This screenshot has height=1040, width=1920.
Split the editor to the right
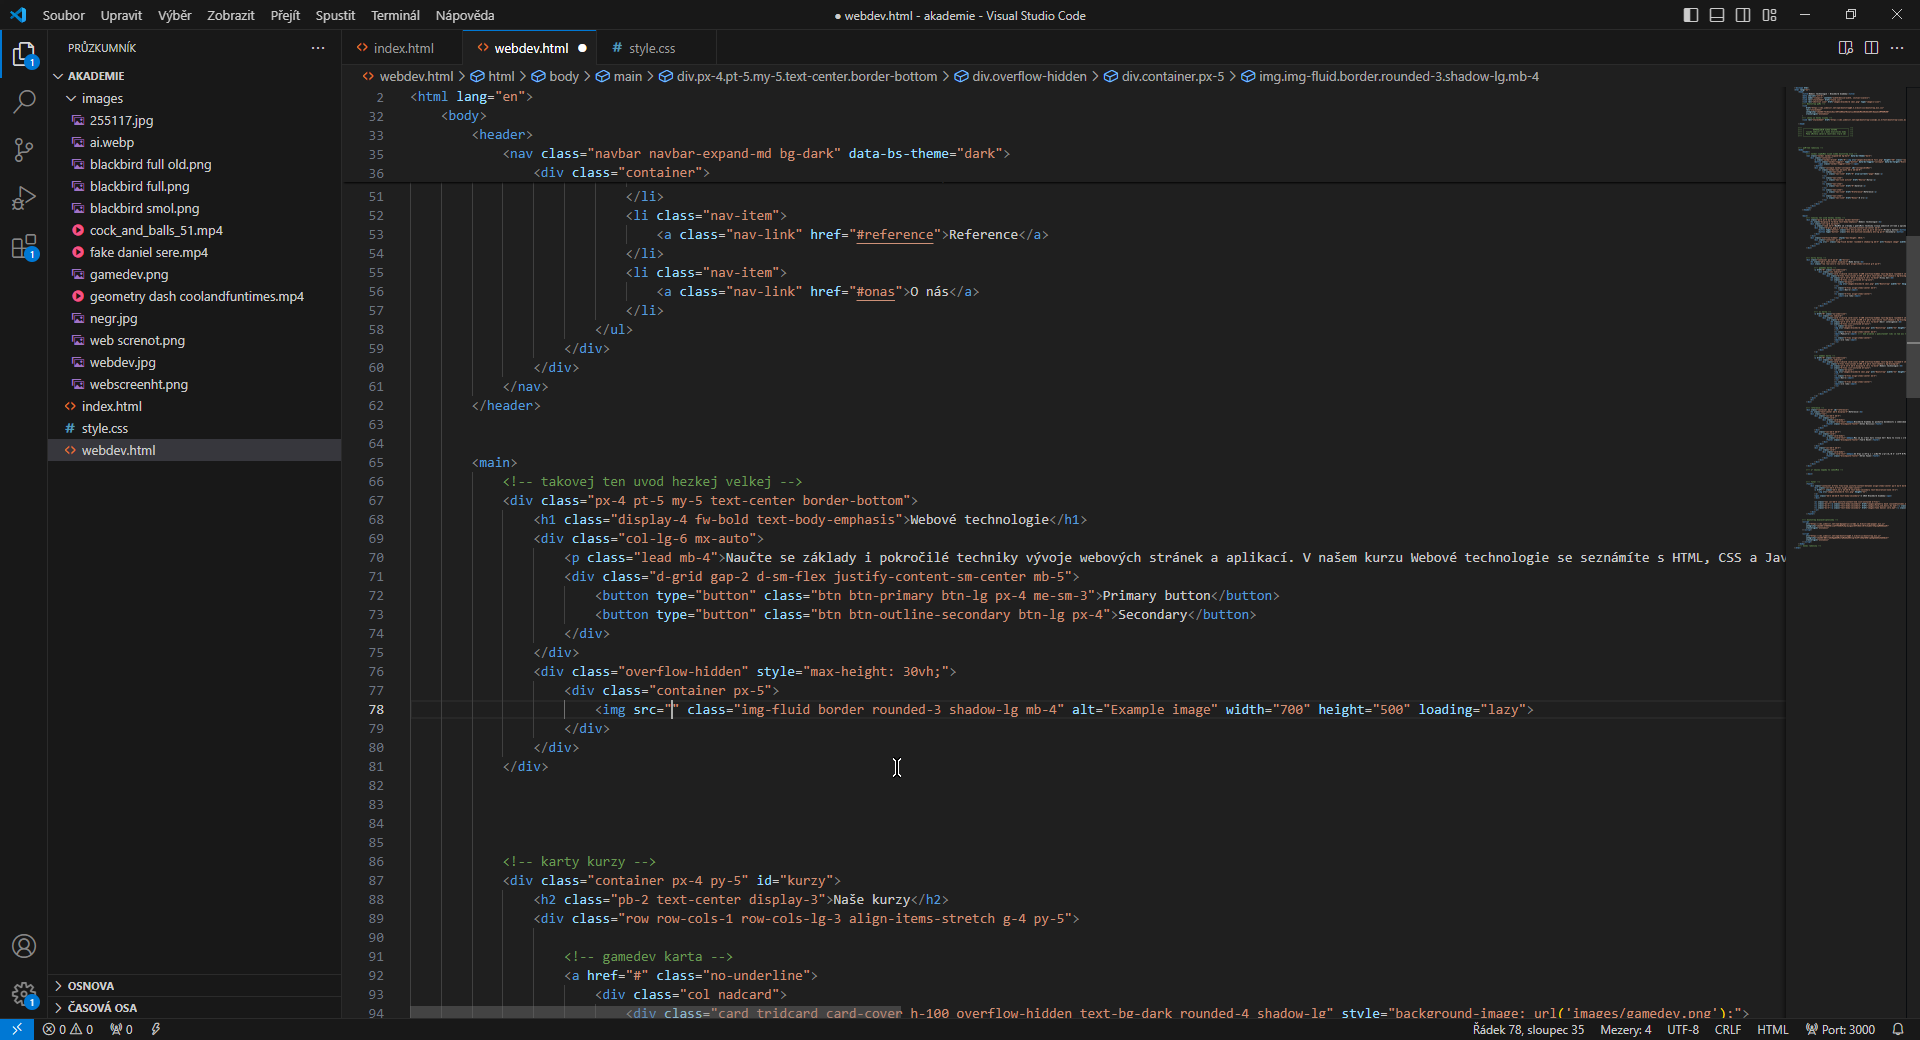1871,48
